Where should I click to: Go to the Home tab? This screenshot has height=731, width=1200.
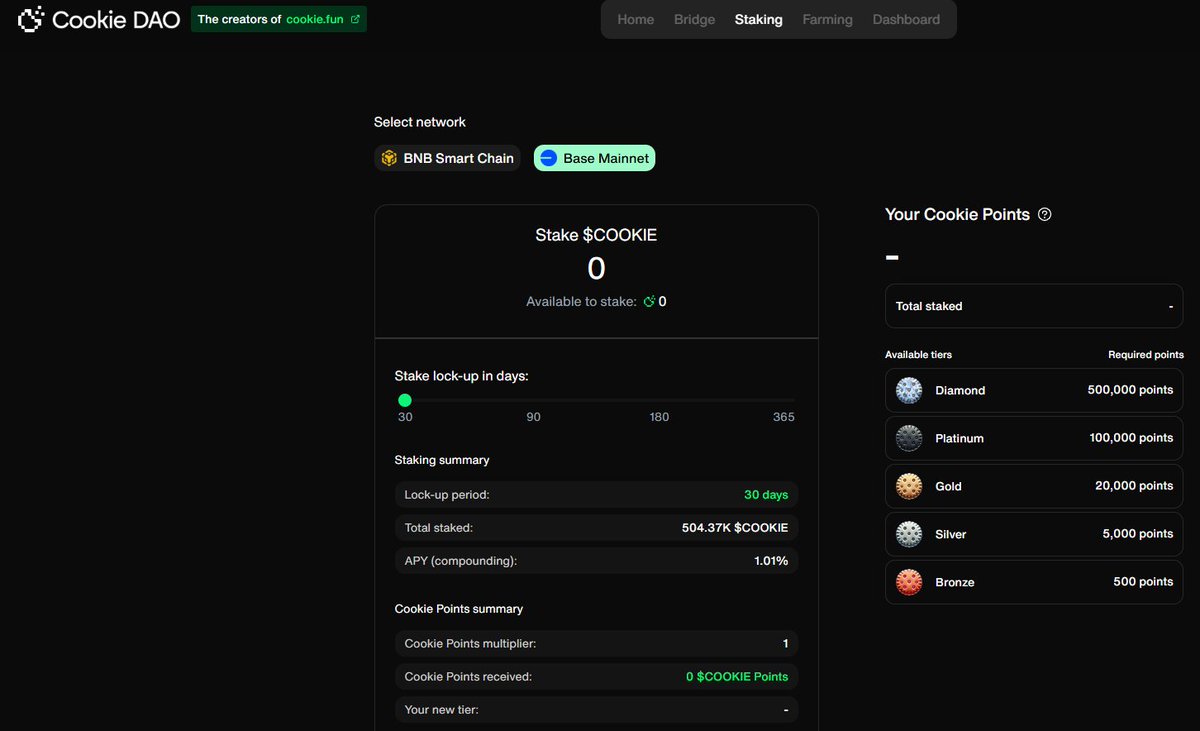636,19
